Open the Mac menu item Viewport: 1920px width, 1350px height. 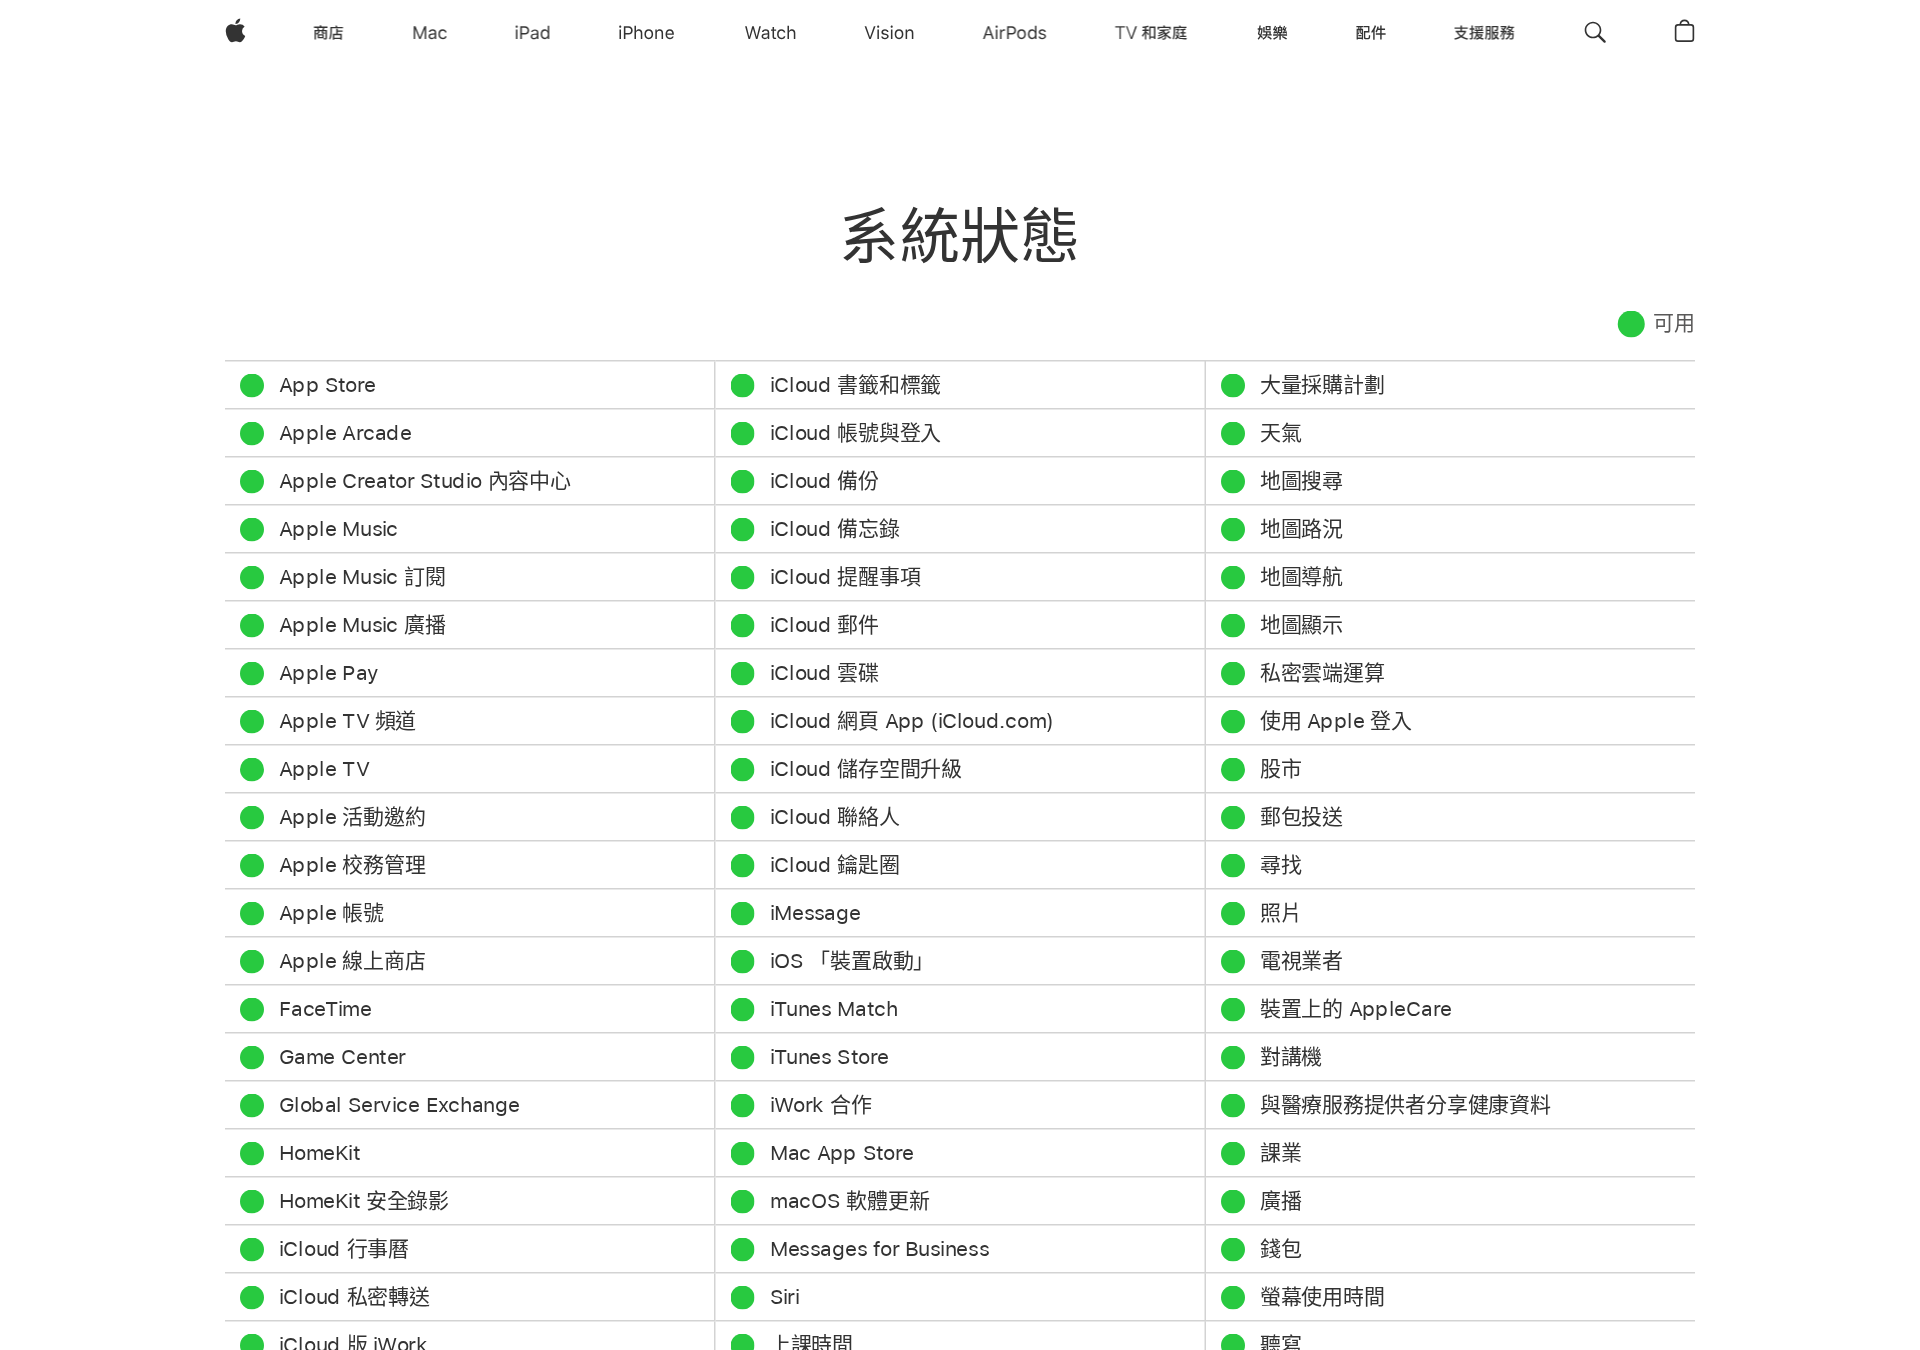click(x=429, y=33)
